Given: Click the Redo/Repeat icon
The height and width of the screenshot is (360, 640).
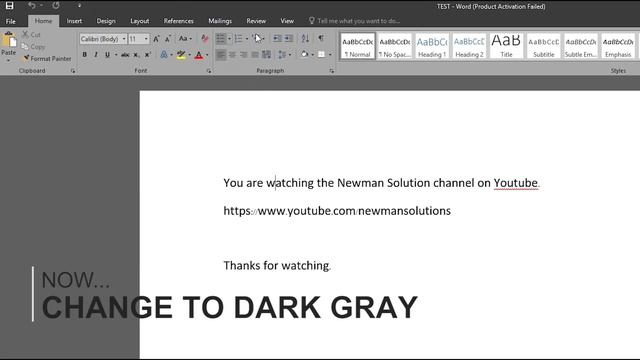Looking at the screenshot, I should [56, 5].
